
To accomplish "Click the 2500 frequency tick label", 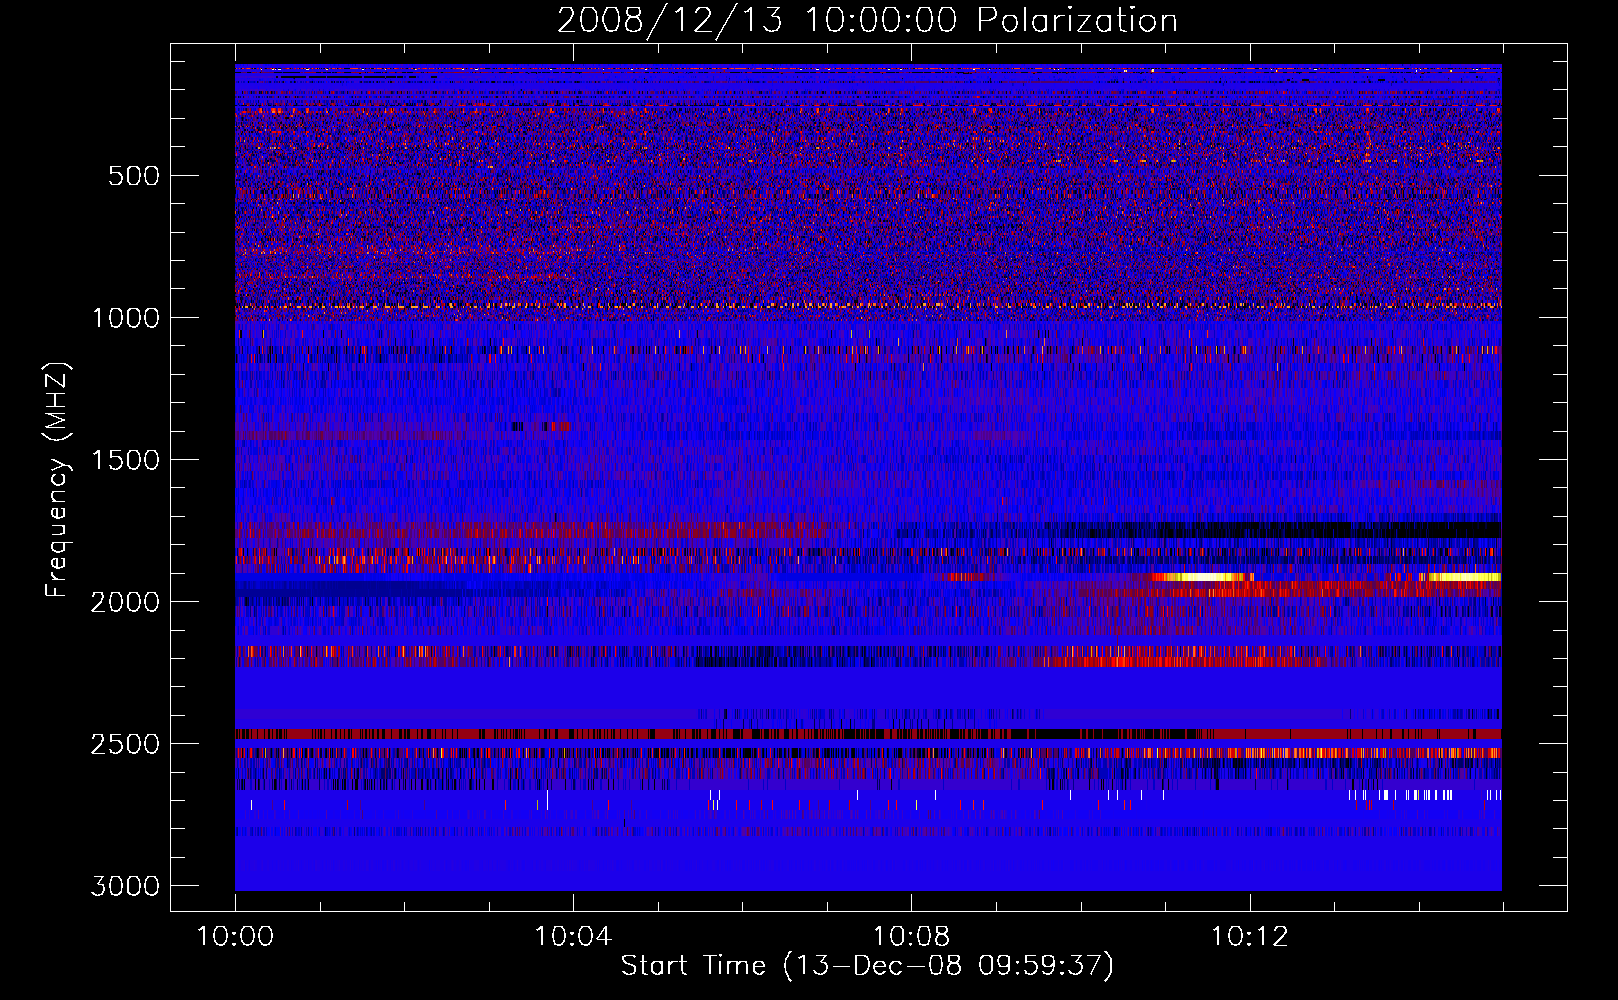I will [x=125, y=744].
